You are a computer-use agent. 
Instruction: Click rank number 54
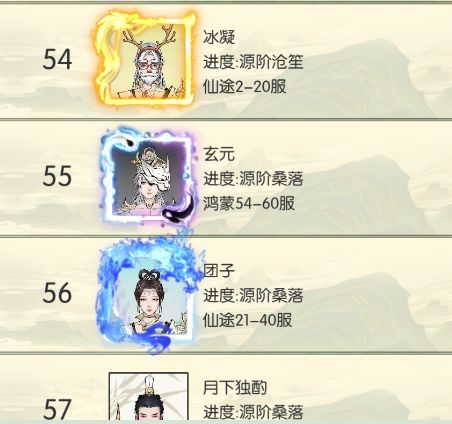(57, 60)
